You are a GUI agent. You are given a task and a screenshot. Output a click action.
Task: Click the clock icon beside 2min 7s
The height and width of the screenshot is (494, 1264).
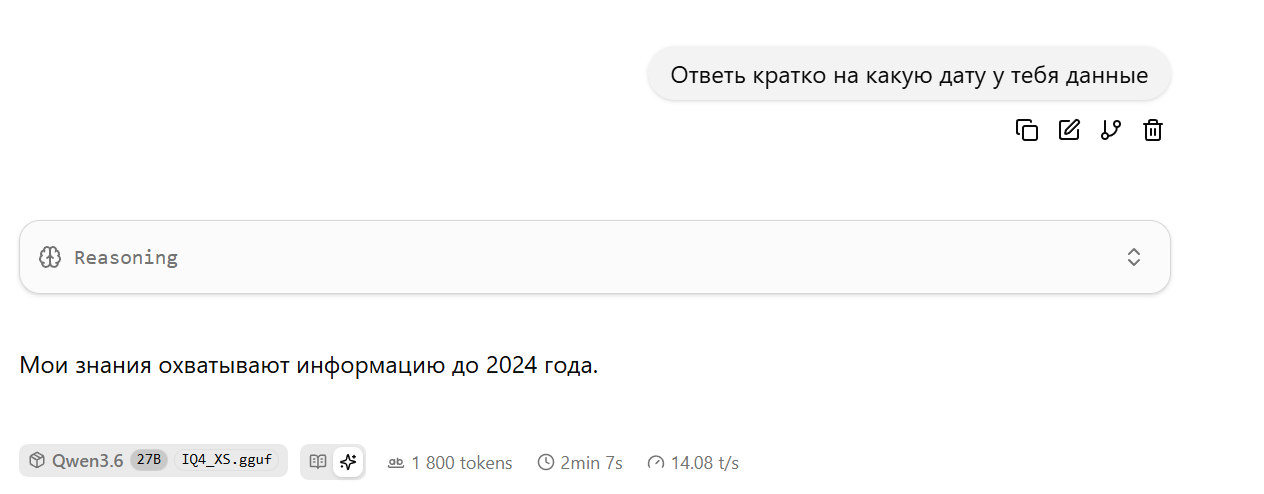546,462
